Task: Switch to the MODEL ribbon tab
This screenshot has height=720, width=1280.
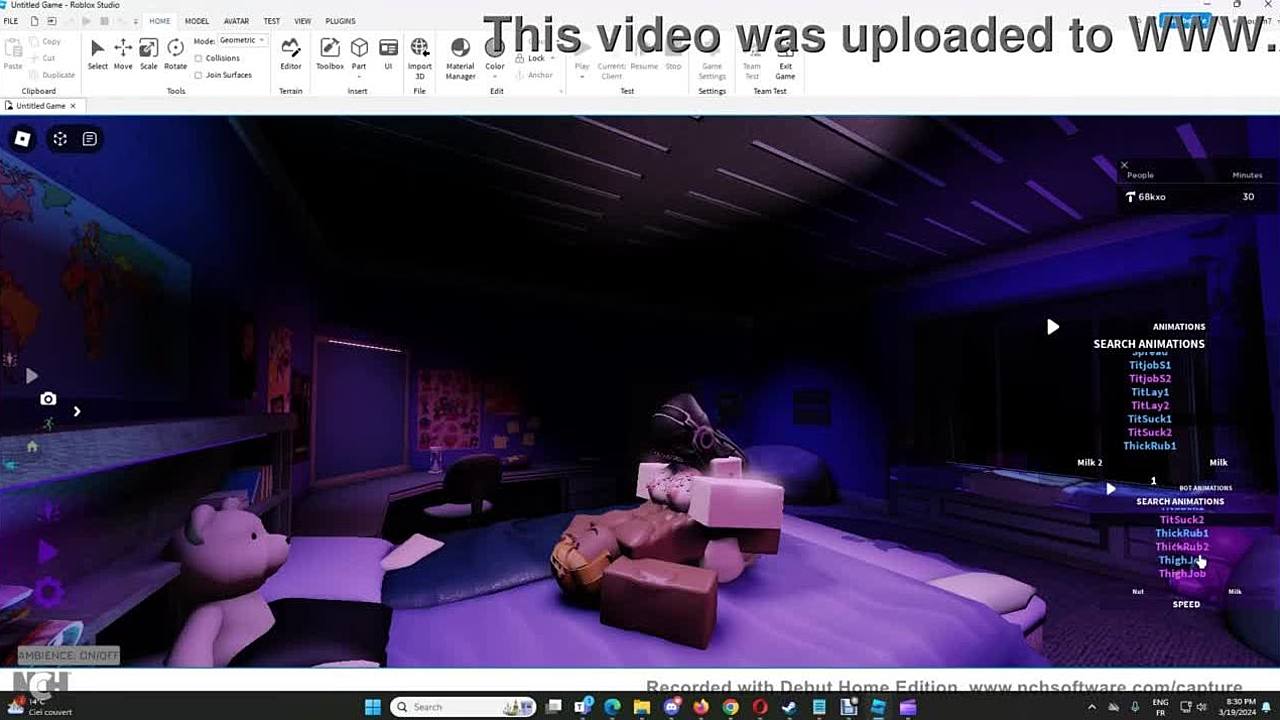Action: click(197, 21)
